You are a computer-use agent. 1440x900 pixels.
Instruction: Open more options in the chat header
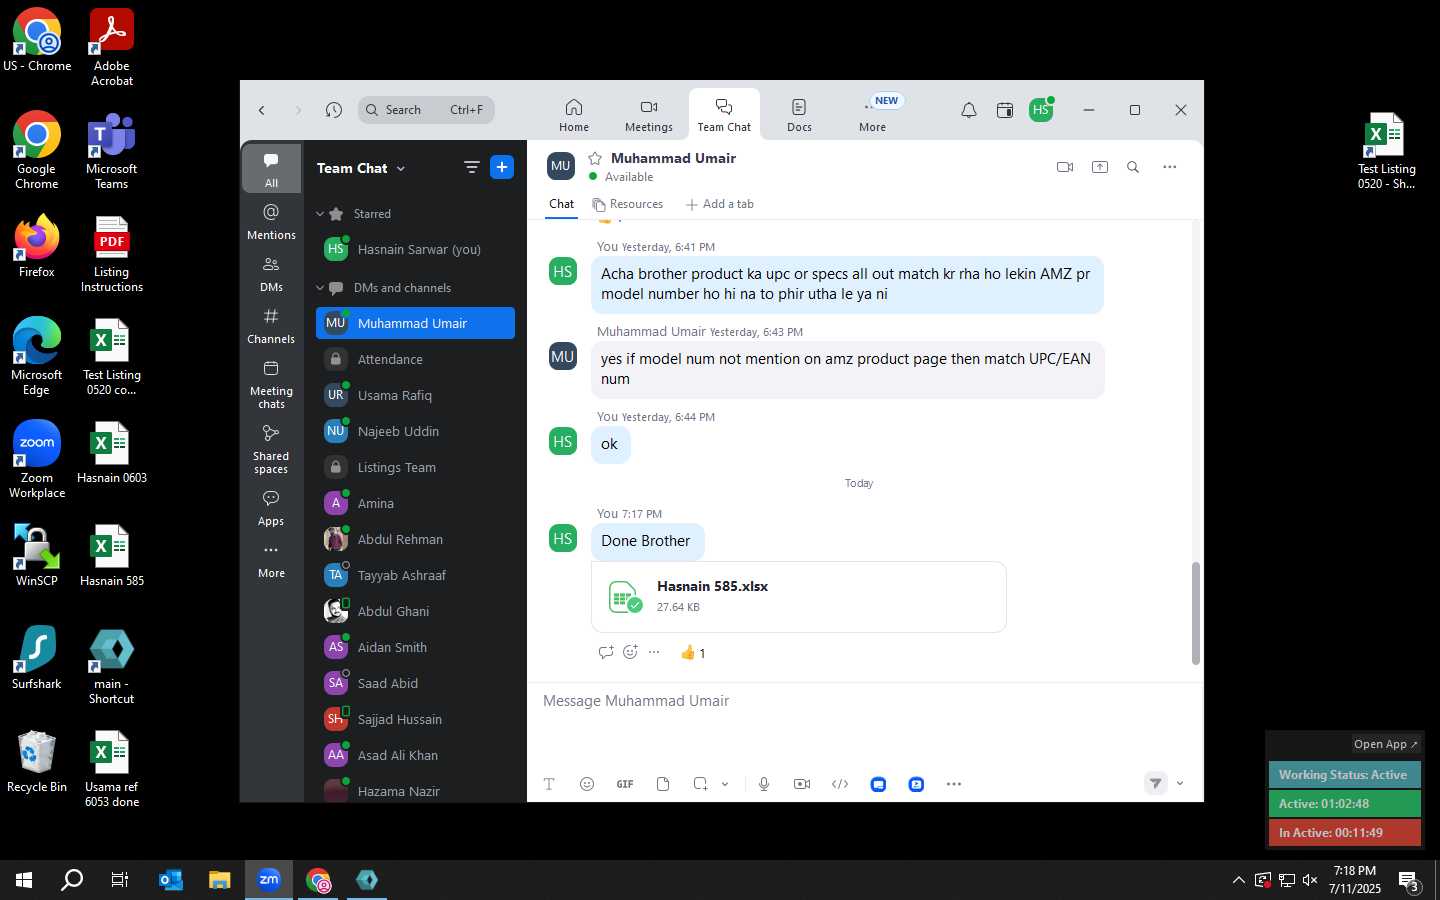click(x=1170, y=167)
